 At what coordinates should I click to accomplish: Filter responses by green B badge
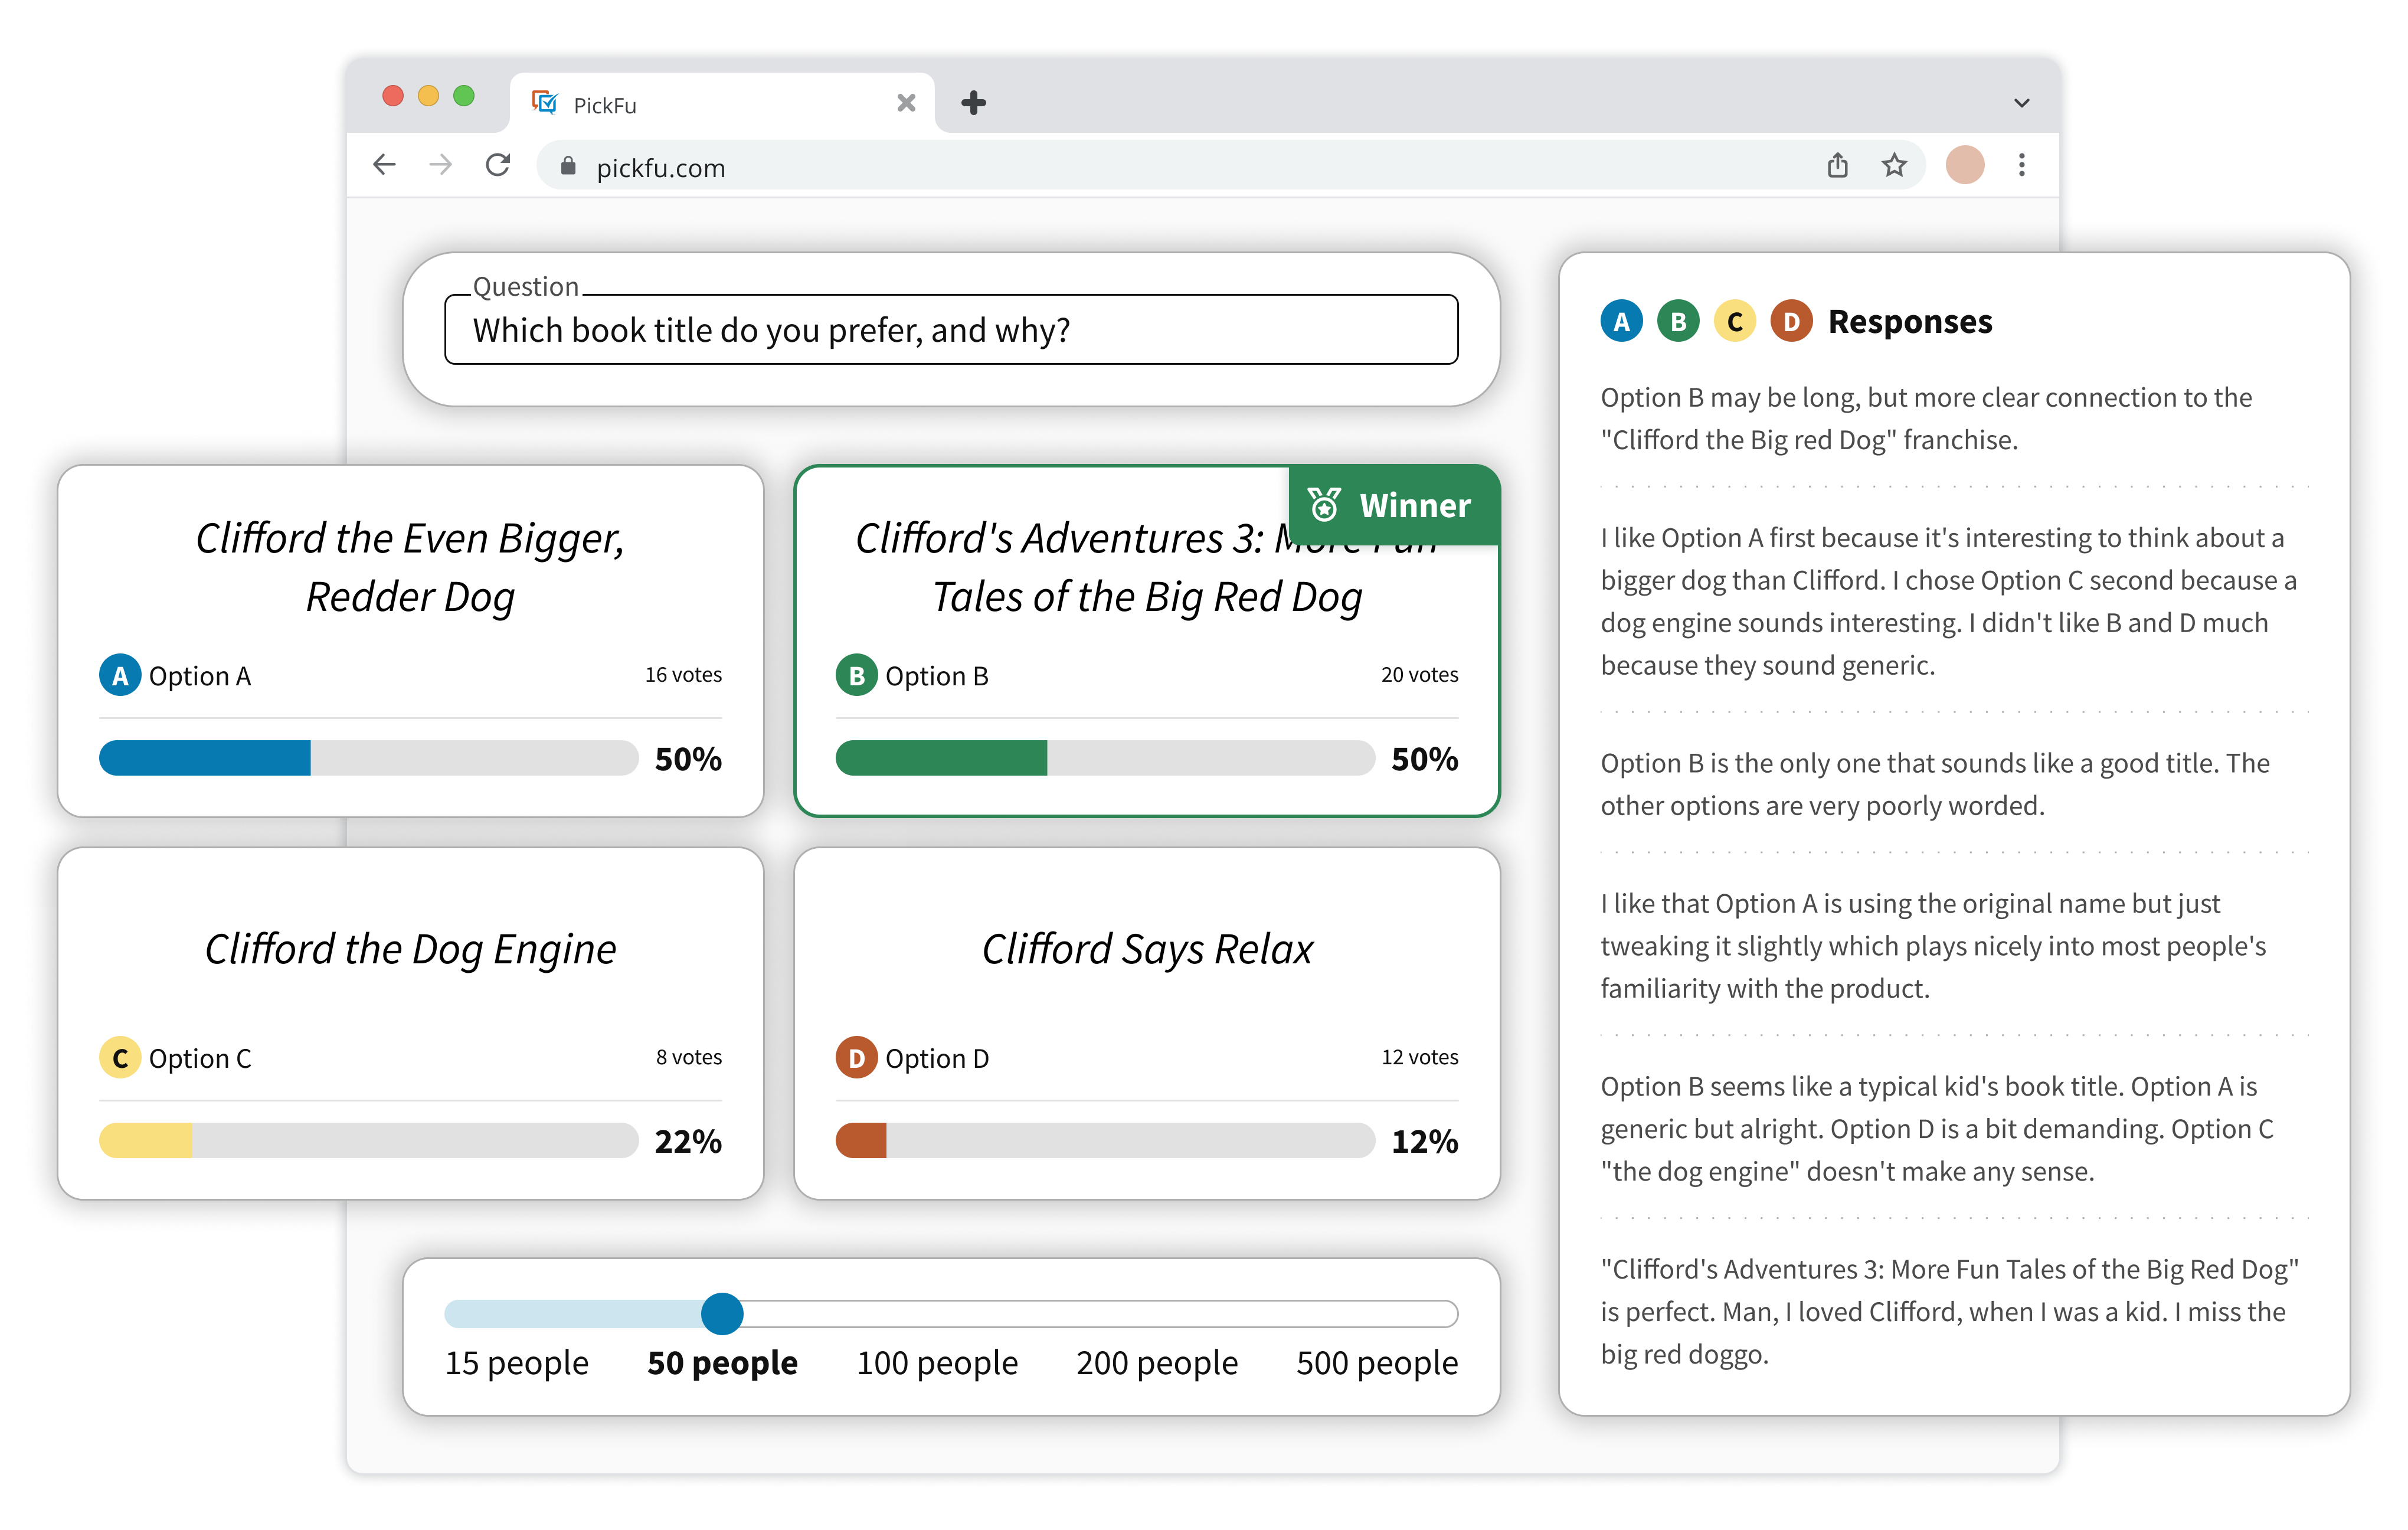1678,322
